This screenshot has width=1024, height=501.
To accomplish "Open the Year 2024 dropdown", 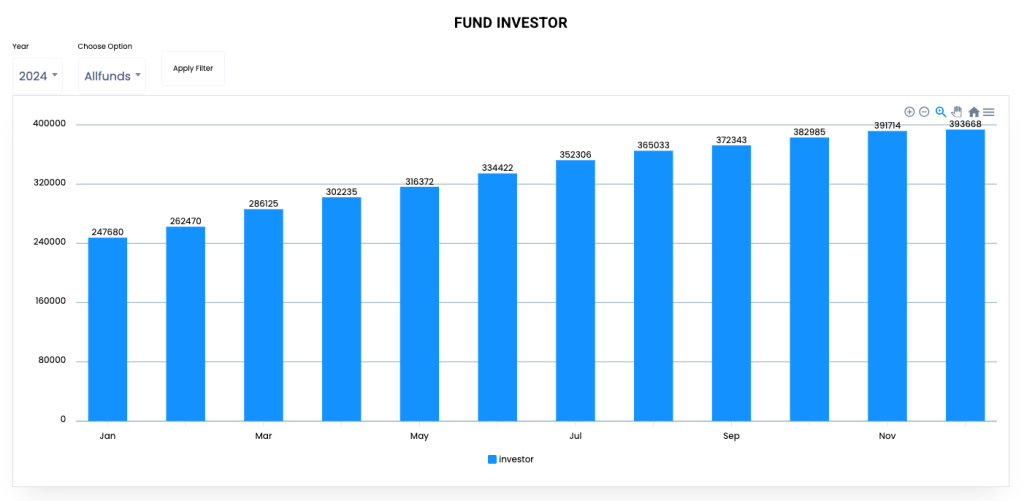I will click(x=37, y=76).
